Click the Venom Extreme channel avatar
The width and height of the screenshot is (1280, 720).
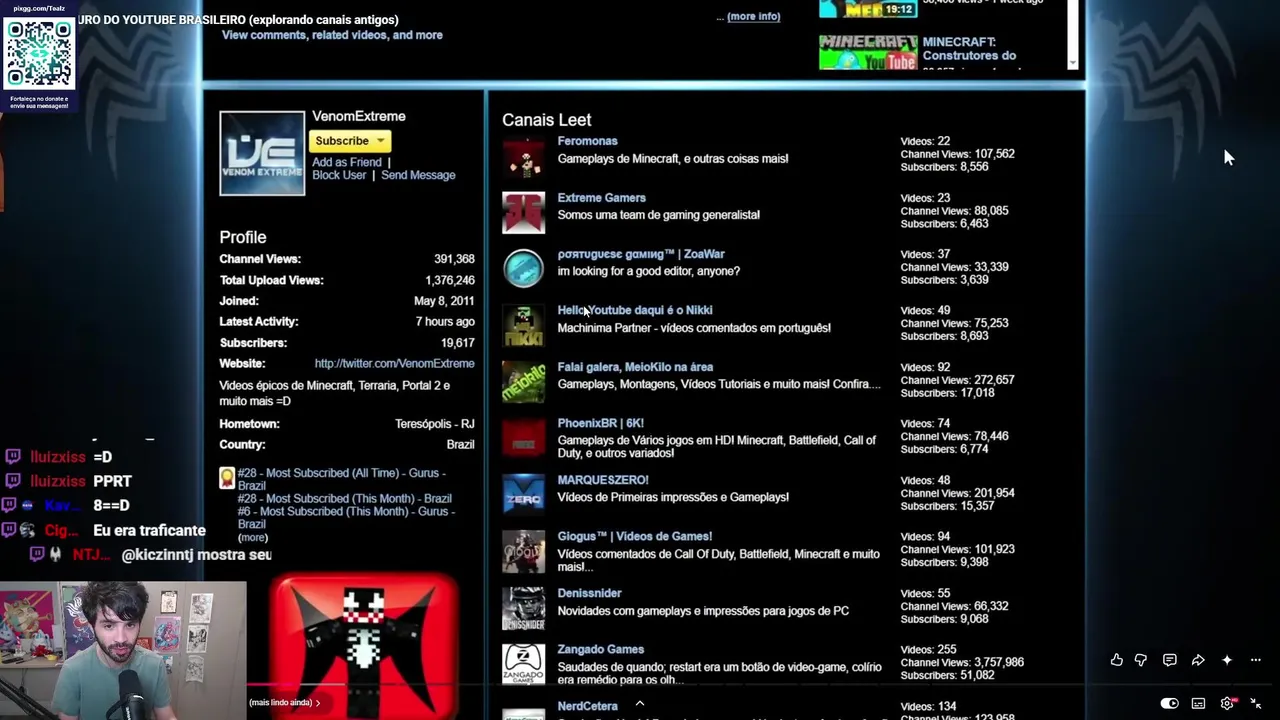click(262, 153)
